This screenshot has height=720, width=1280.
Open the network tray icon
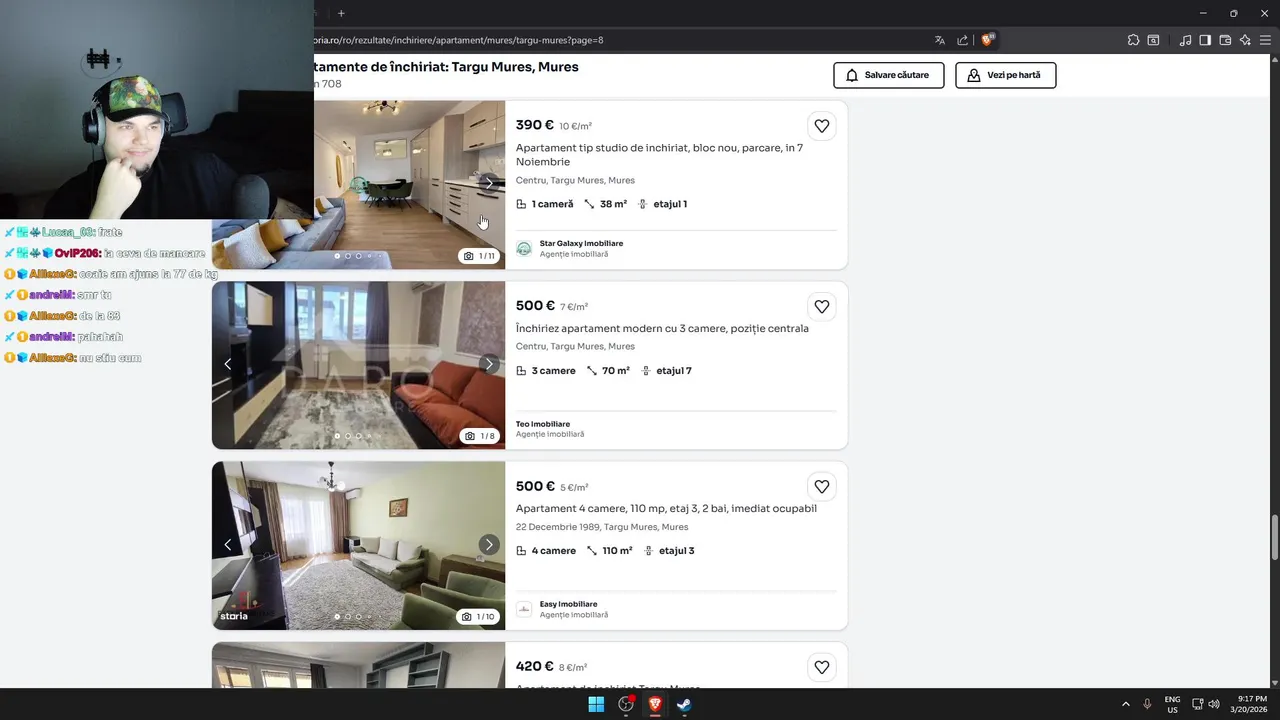click(x=1197, y=704)
